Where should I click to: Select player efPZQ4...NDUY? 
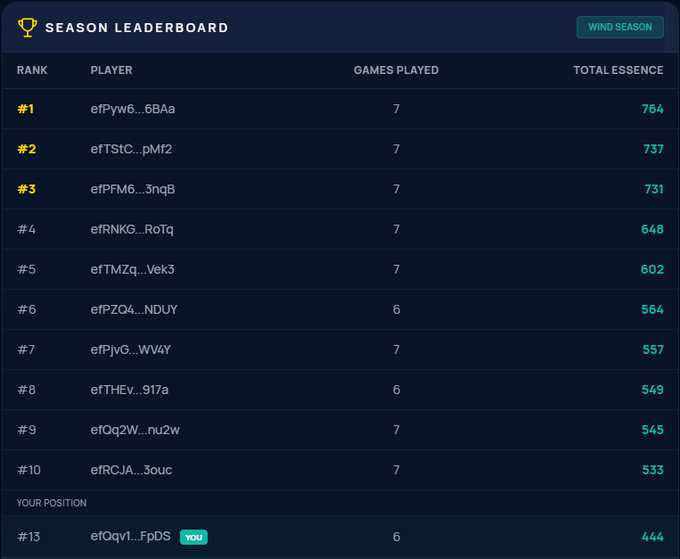[134, 310]
